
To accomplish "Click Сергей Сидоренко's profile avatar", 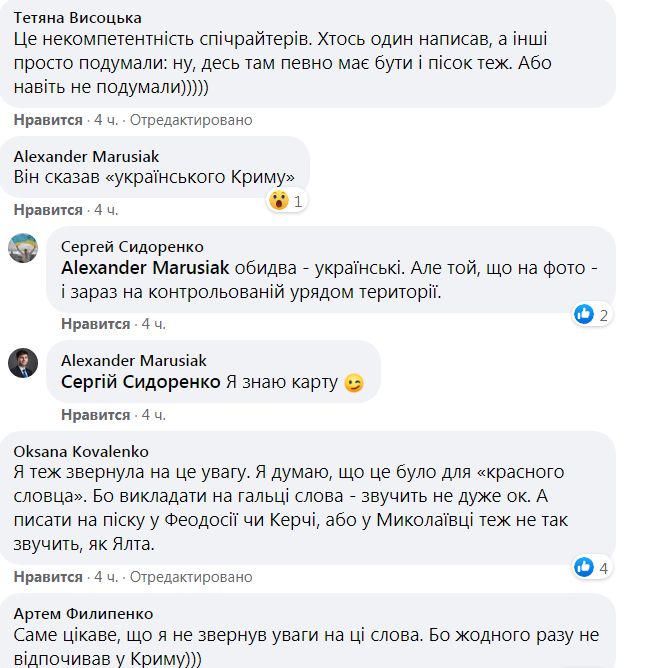I will point(24,248).
